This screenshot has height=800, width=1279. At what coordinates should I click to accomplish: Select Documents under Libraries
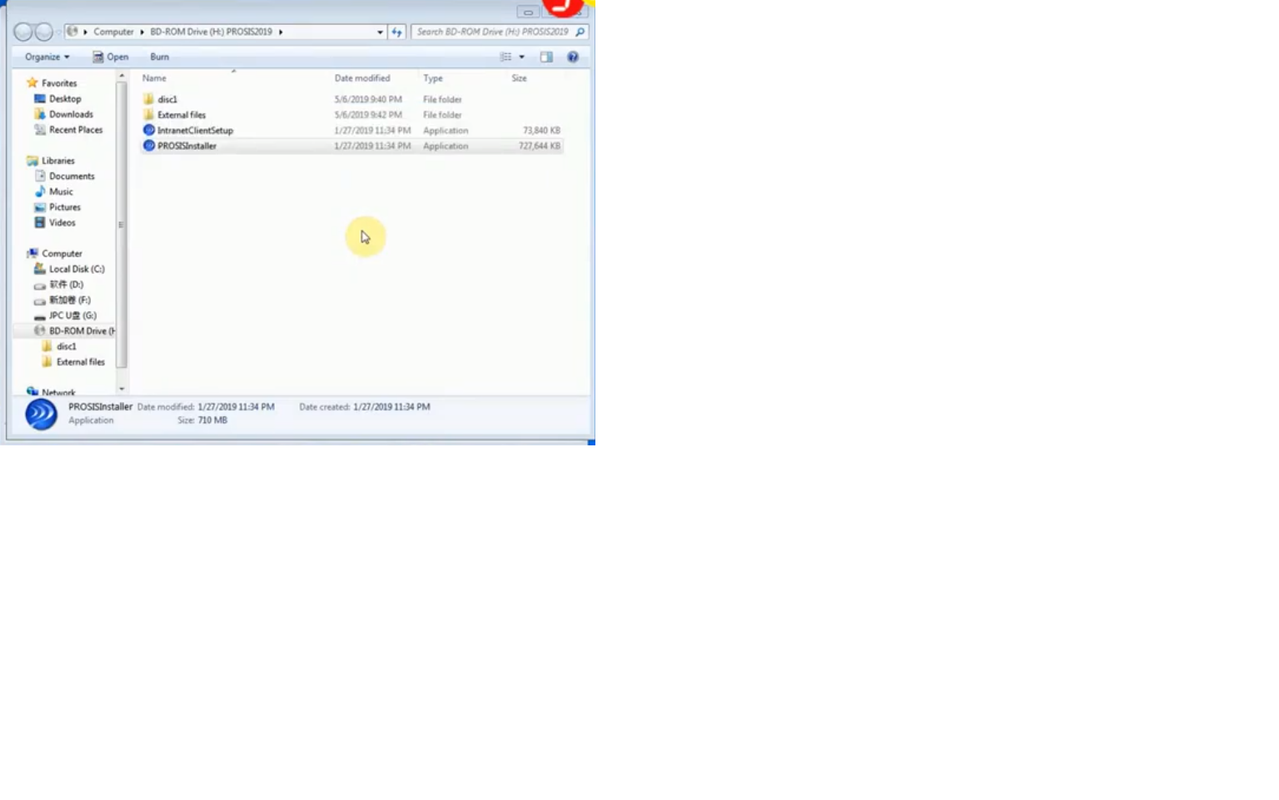pyautogui.click(x=72, y=176)
